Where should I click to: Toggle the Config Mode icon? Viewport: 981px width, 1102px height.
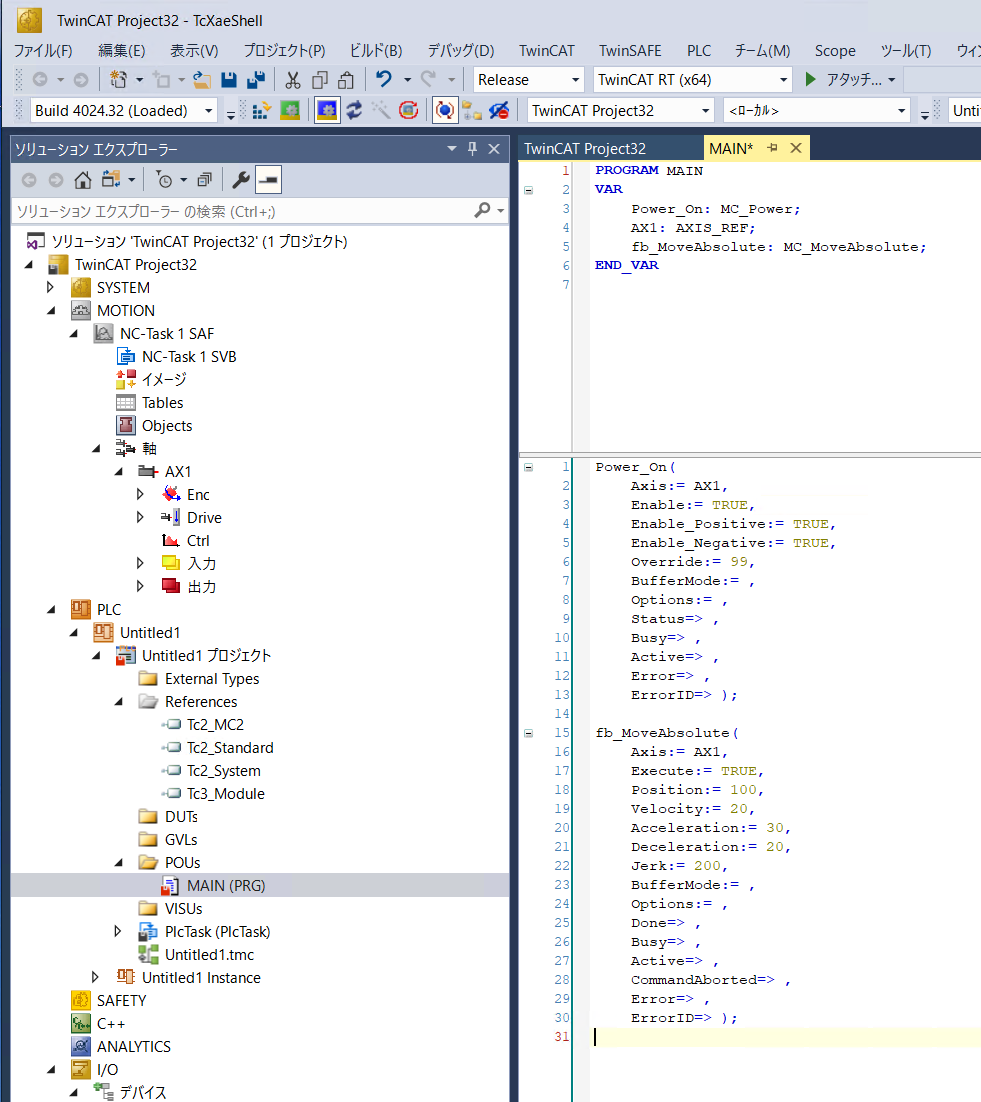[327, 110]
